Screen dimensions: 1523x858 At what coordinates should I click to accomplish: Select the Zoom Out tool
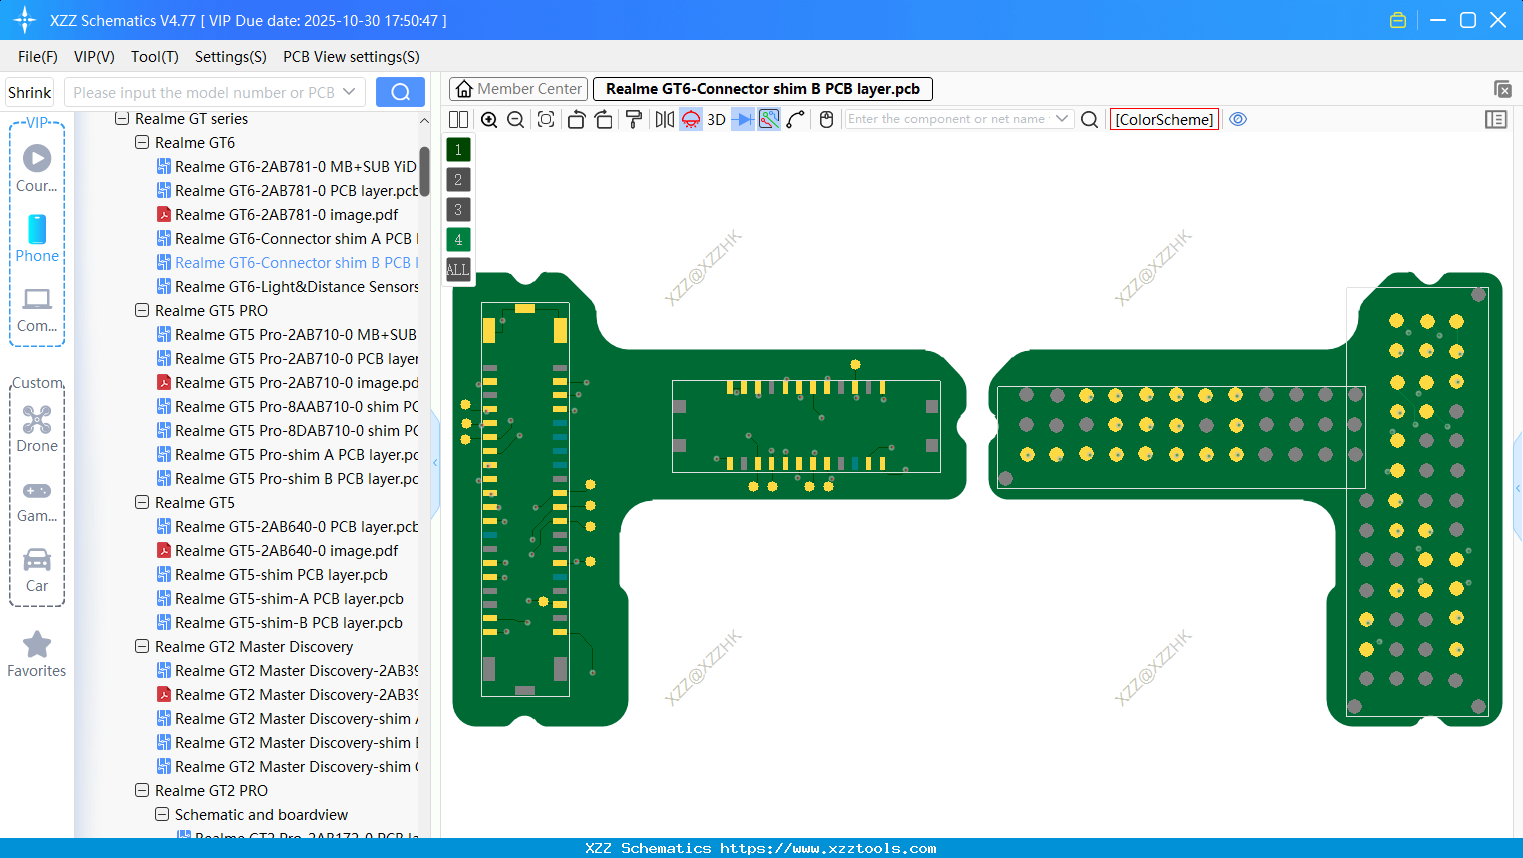coord(515,119)
